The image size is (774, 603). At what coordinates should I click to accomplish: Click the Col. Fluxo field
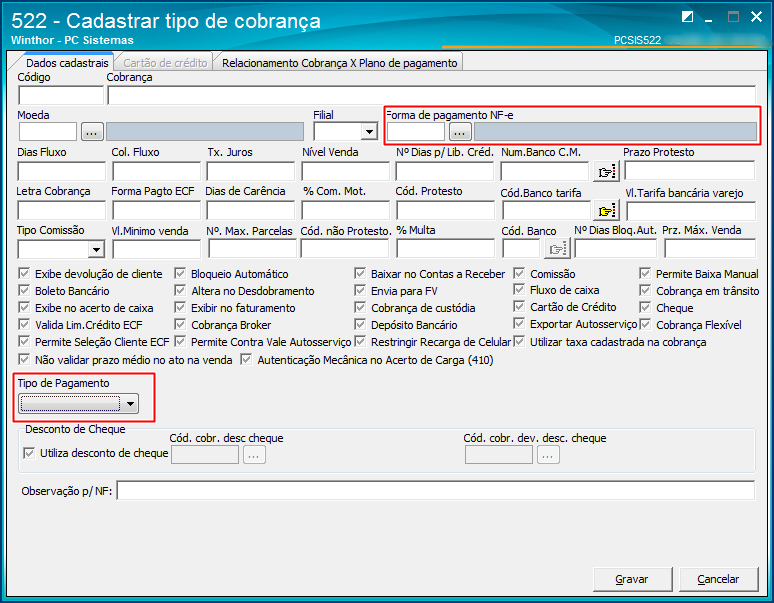(156, 172)
